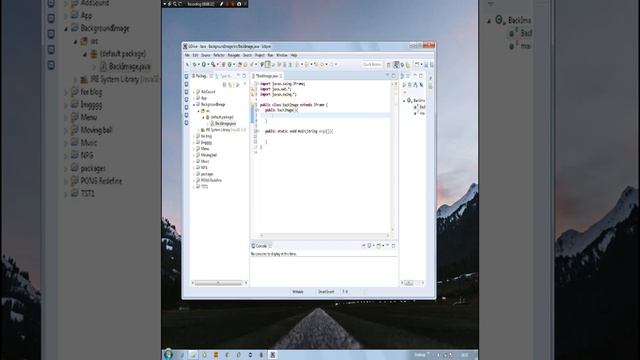Toggle Pin Console button

click(363, 246)
